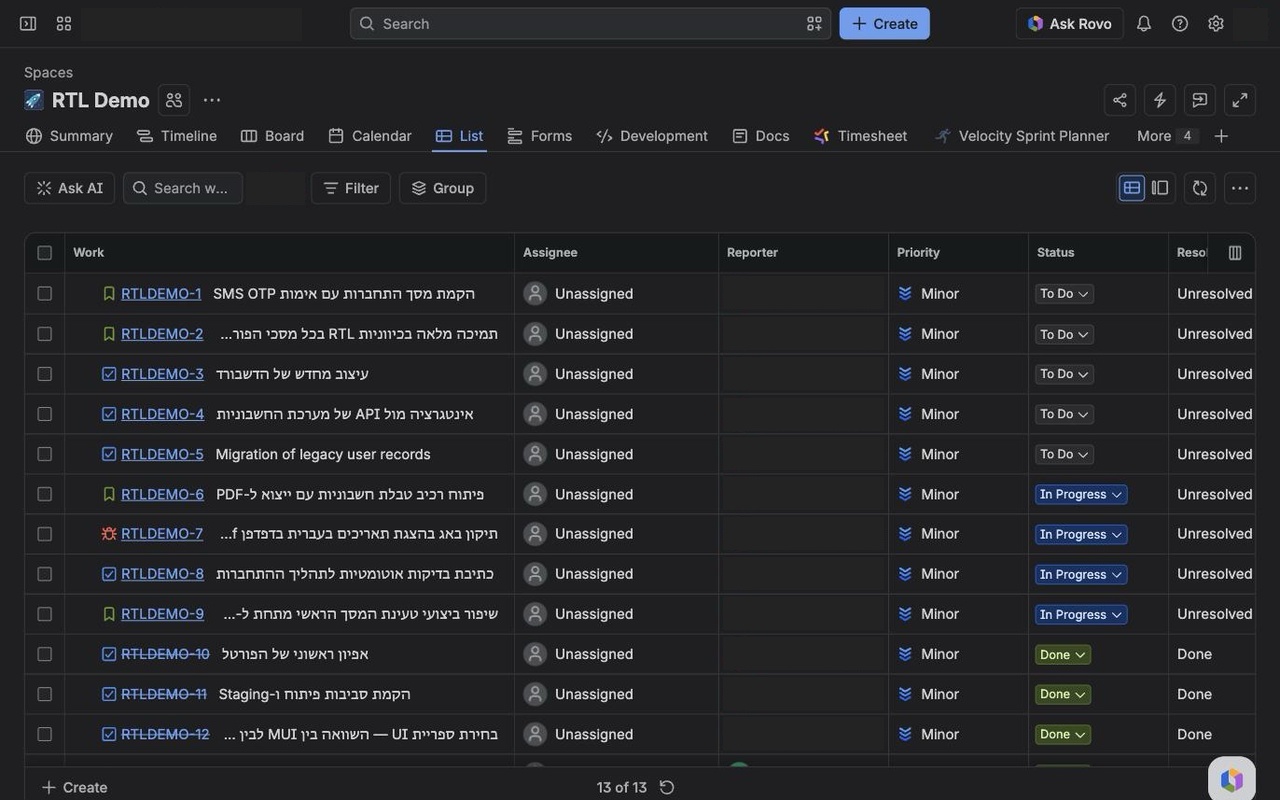1280x800 pixels.
Task: Open the help question mark icon
Action: tap(1180, 23)
